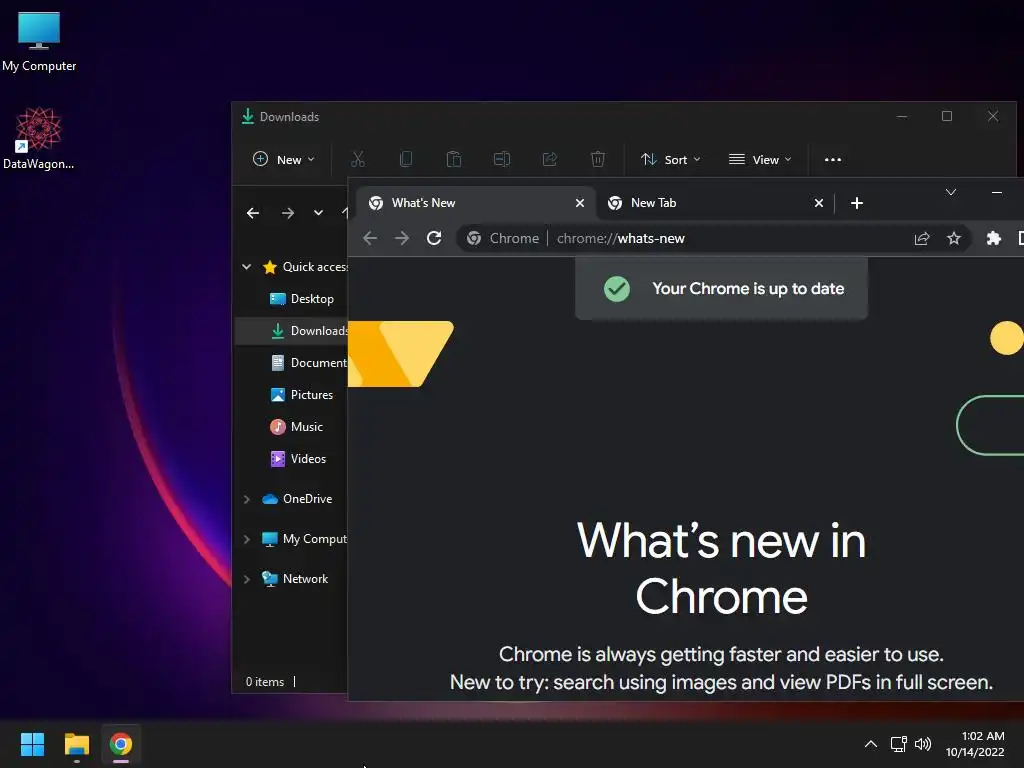Click Cut icon in Downloads toolbar
The height and width of the screenshot is (768, 1024).
pyautogui.click(x=358, y=159)
